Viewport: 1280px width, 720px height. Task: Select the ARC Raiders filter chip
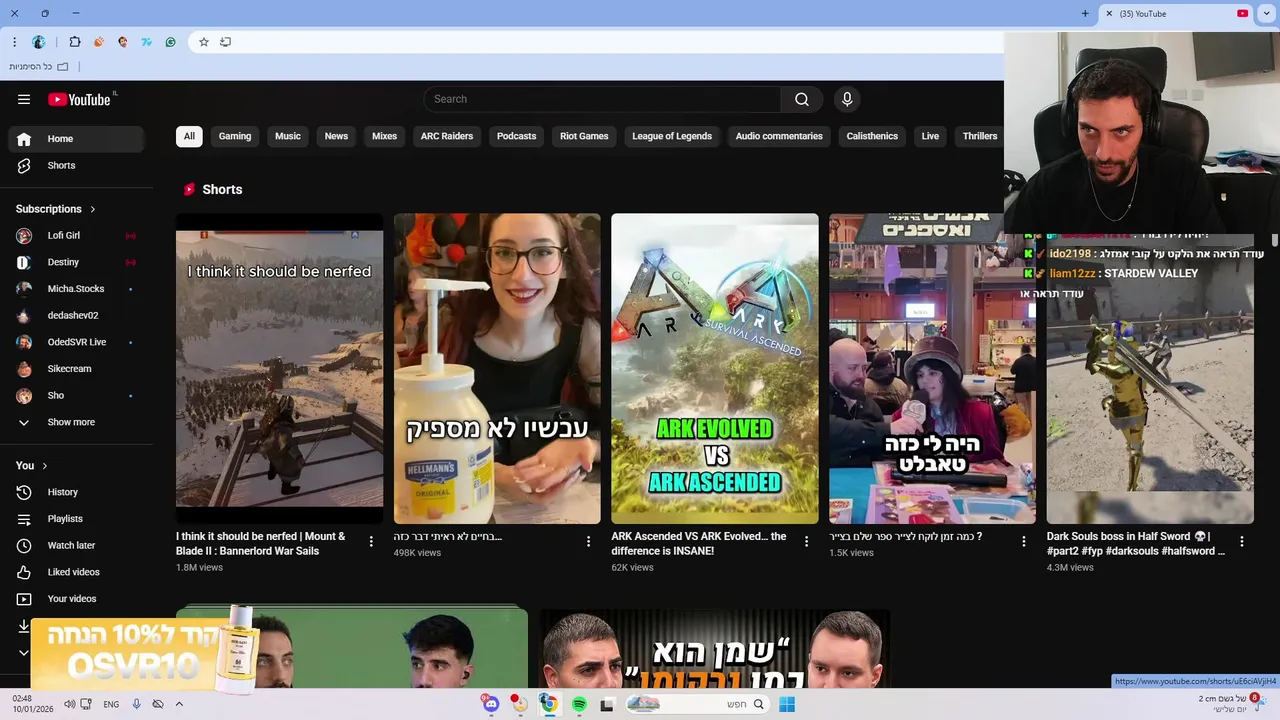447,136
